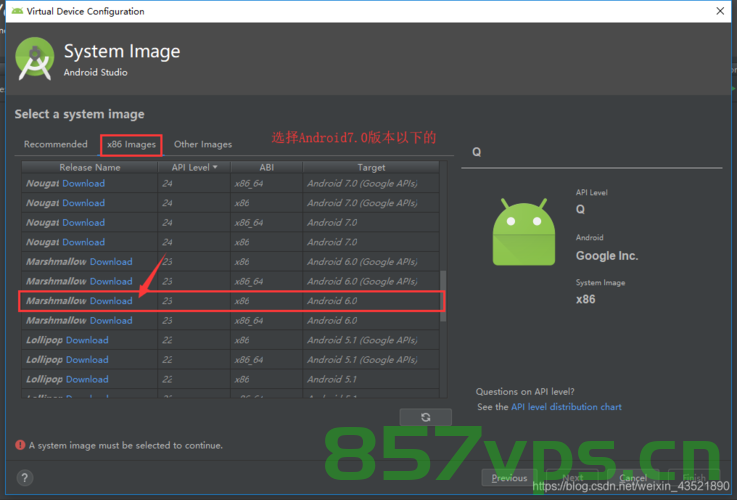Download Lollipop x86_64 Android 5.1 (Google APIs)
The image size is (737, 500).
point(87,360)
